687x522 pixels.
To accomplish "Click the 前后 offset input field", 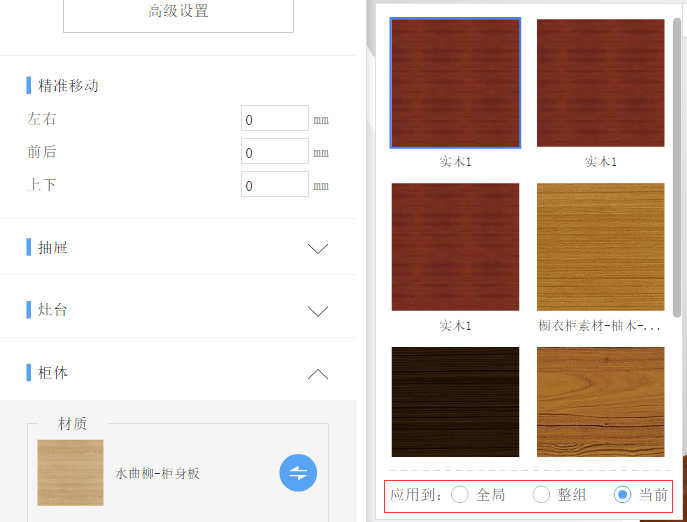I will click(x=275, y=151).
